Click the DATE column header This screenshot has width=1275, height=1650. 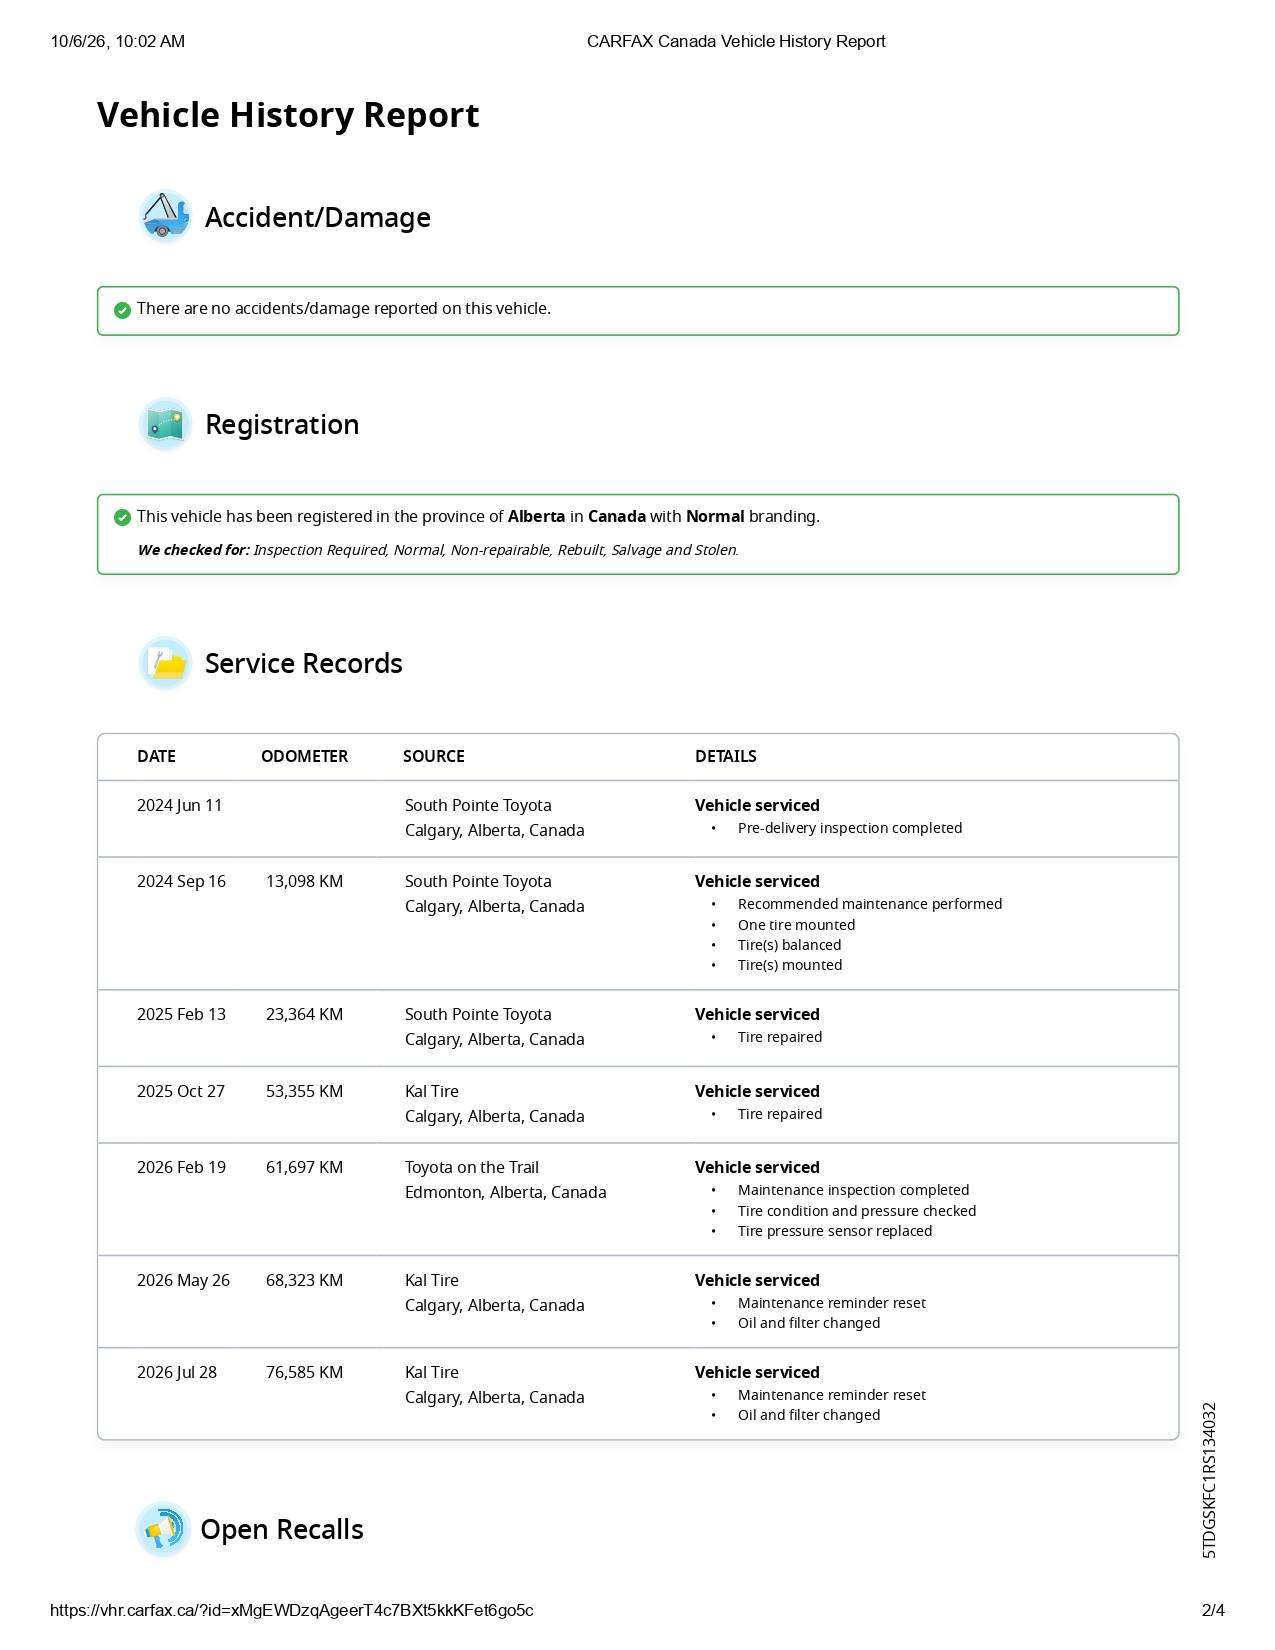[x=156, y=756]
